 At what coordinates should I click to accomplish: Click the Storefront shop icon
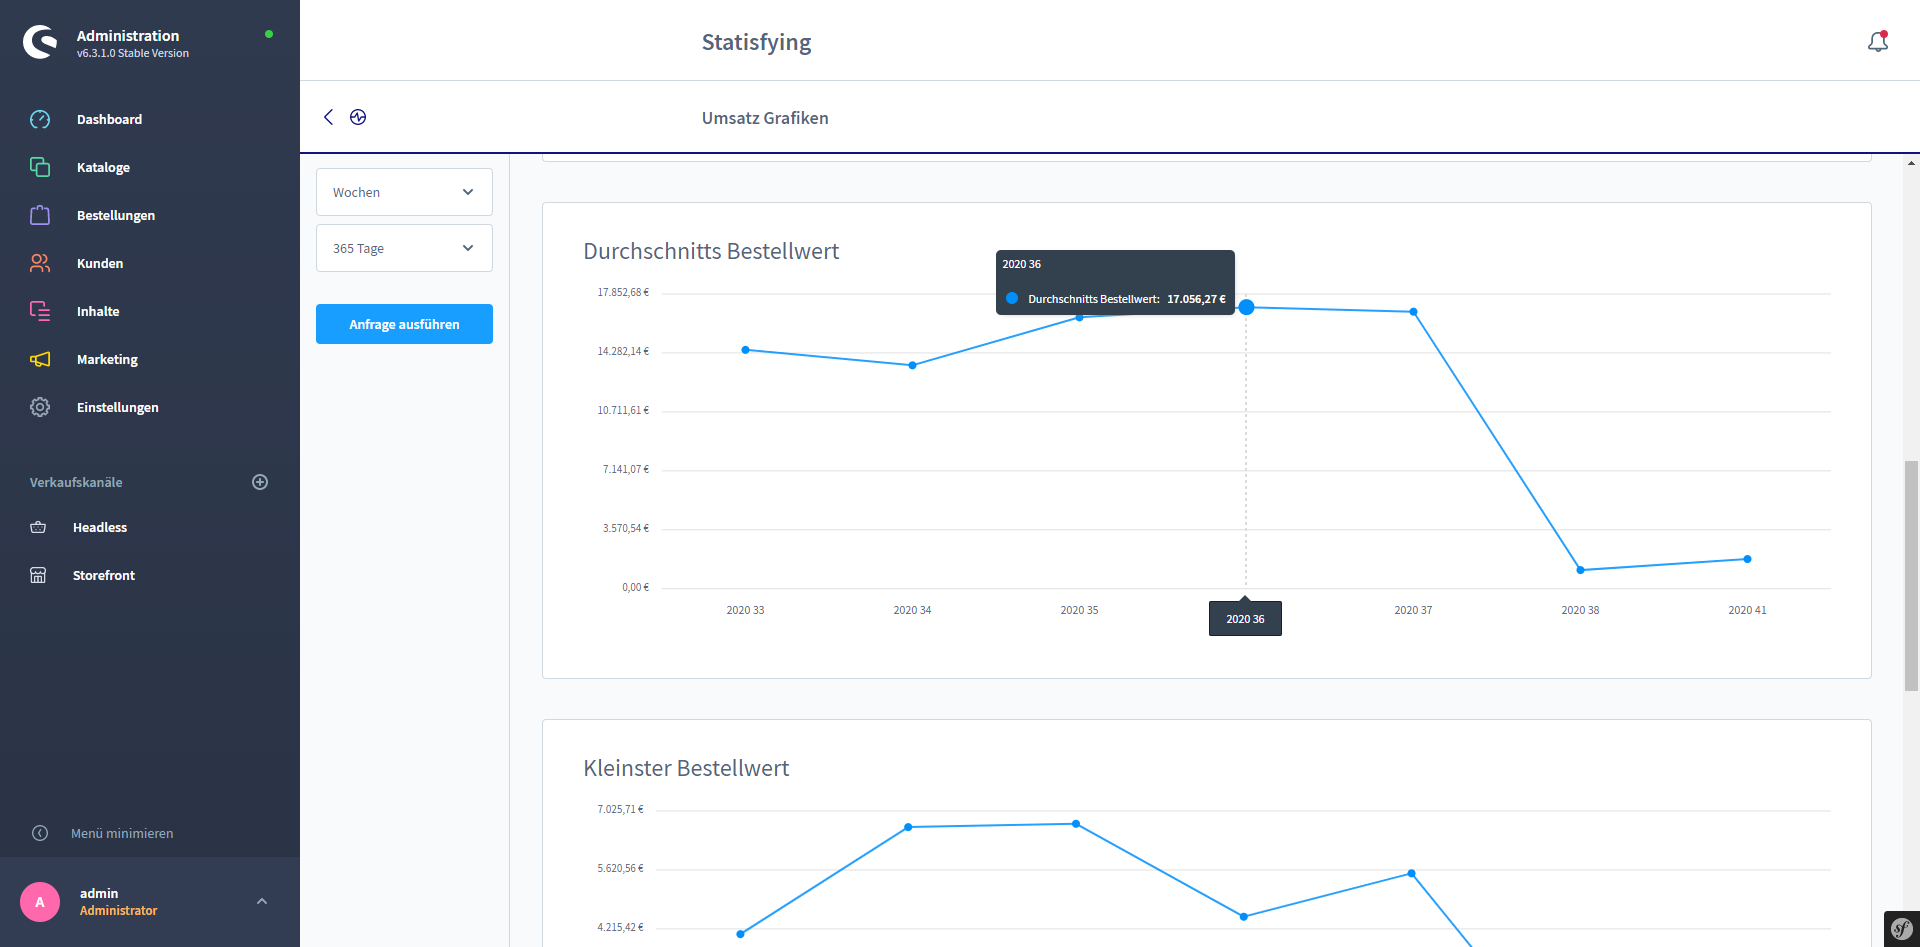(x=38, y=575)
